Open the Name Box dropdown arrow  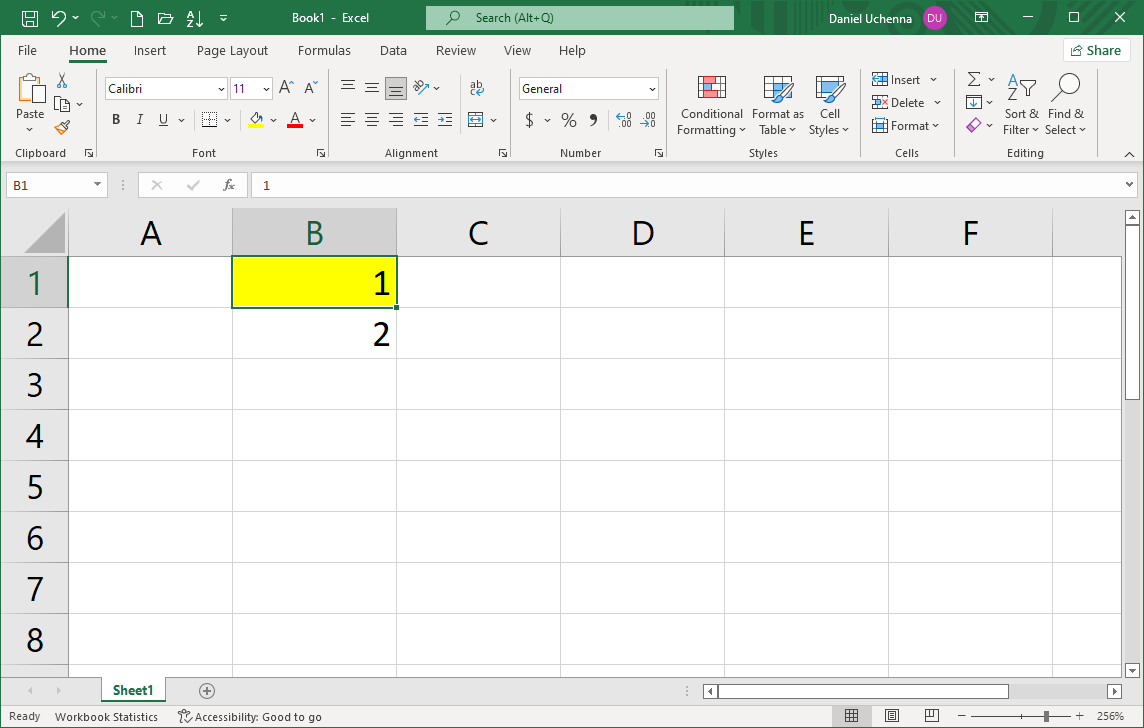click(97, 185)
